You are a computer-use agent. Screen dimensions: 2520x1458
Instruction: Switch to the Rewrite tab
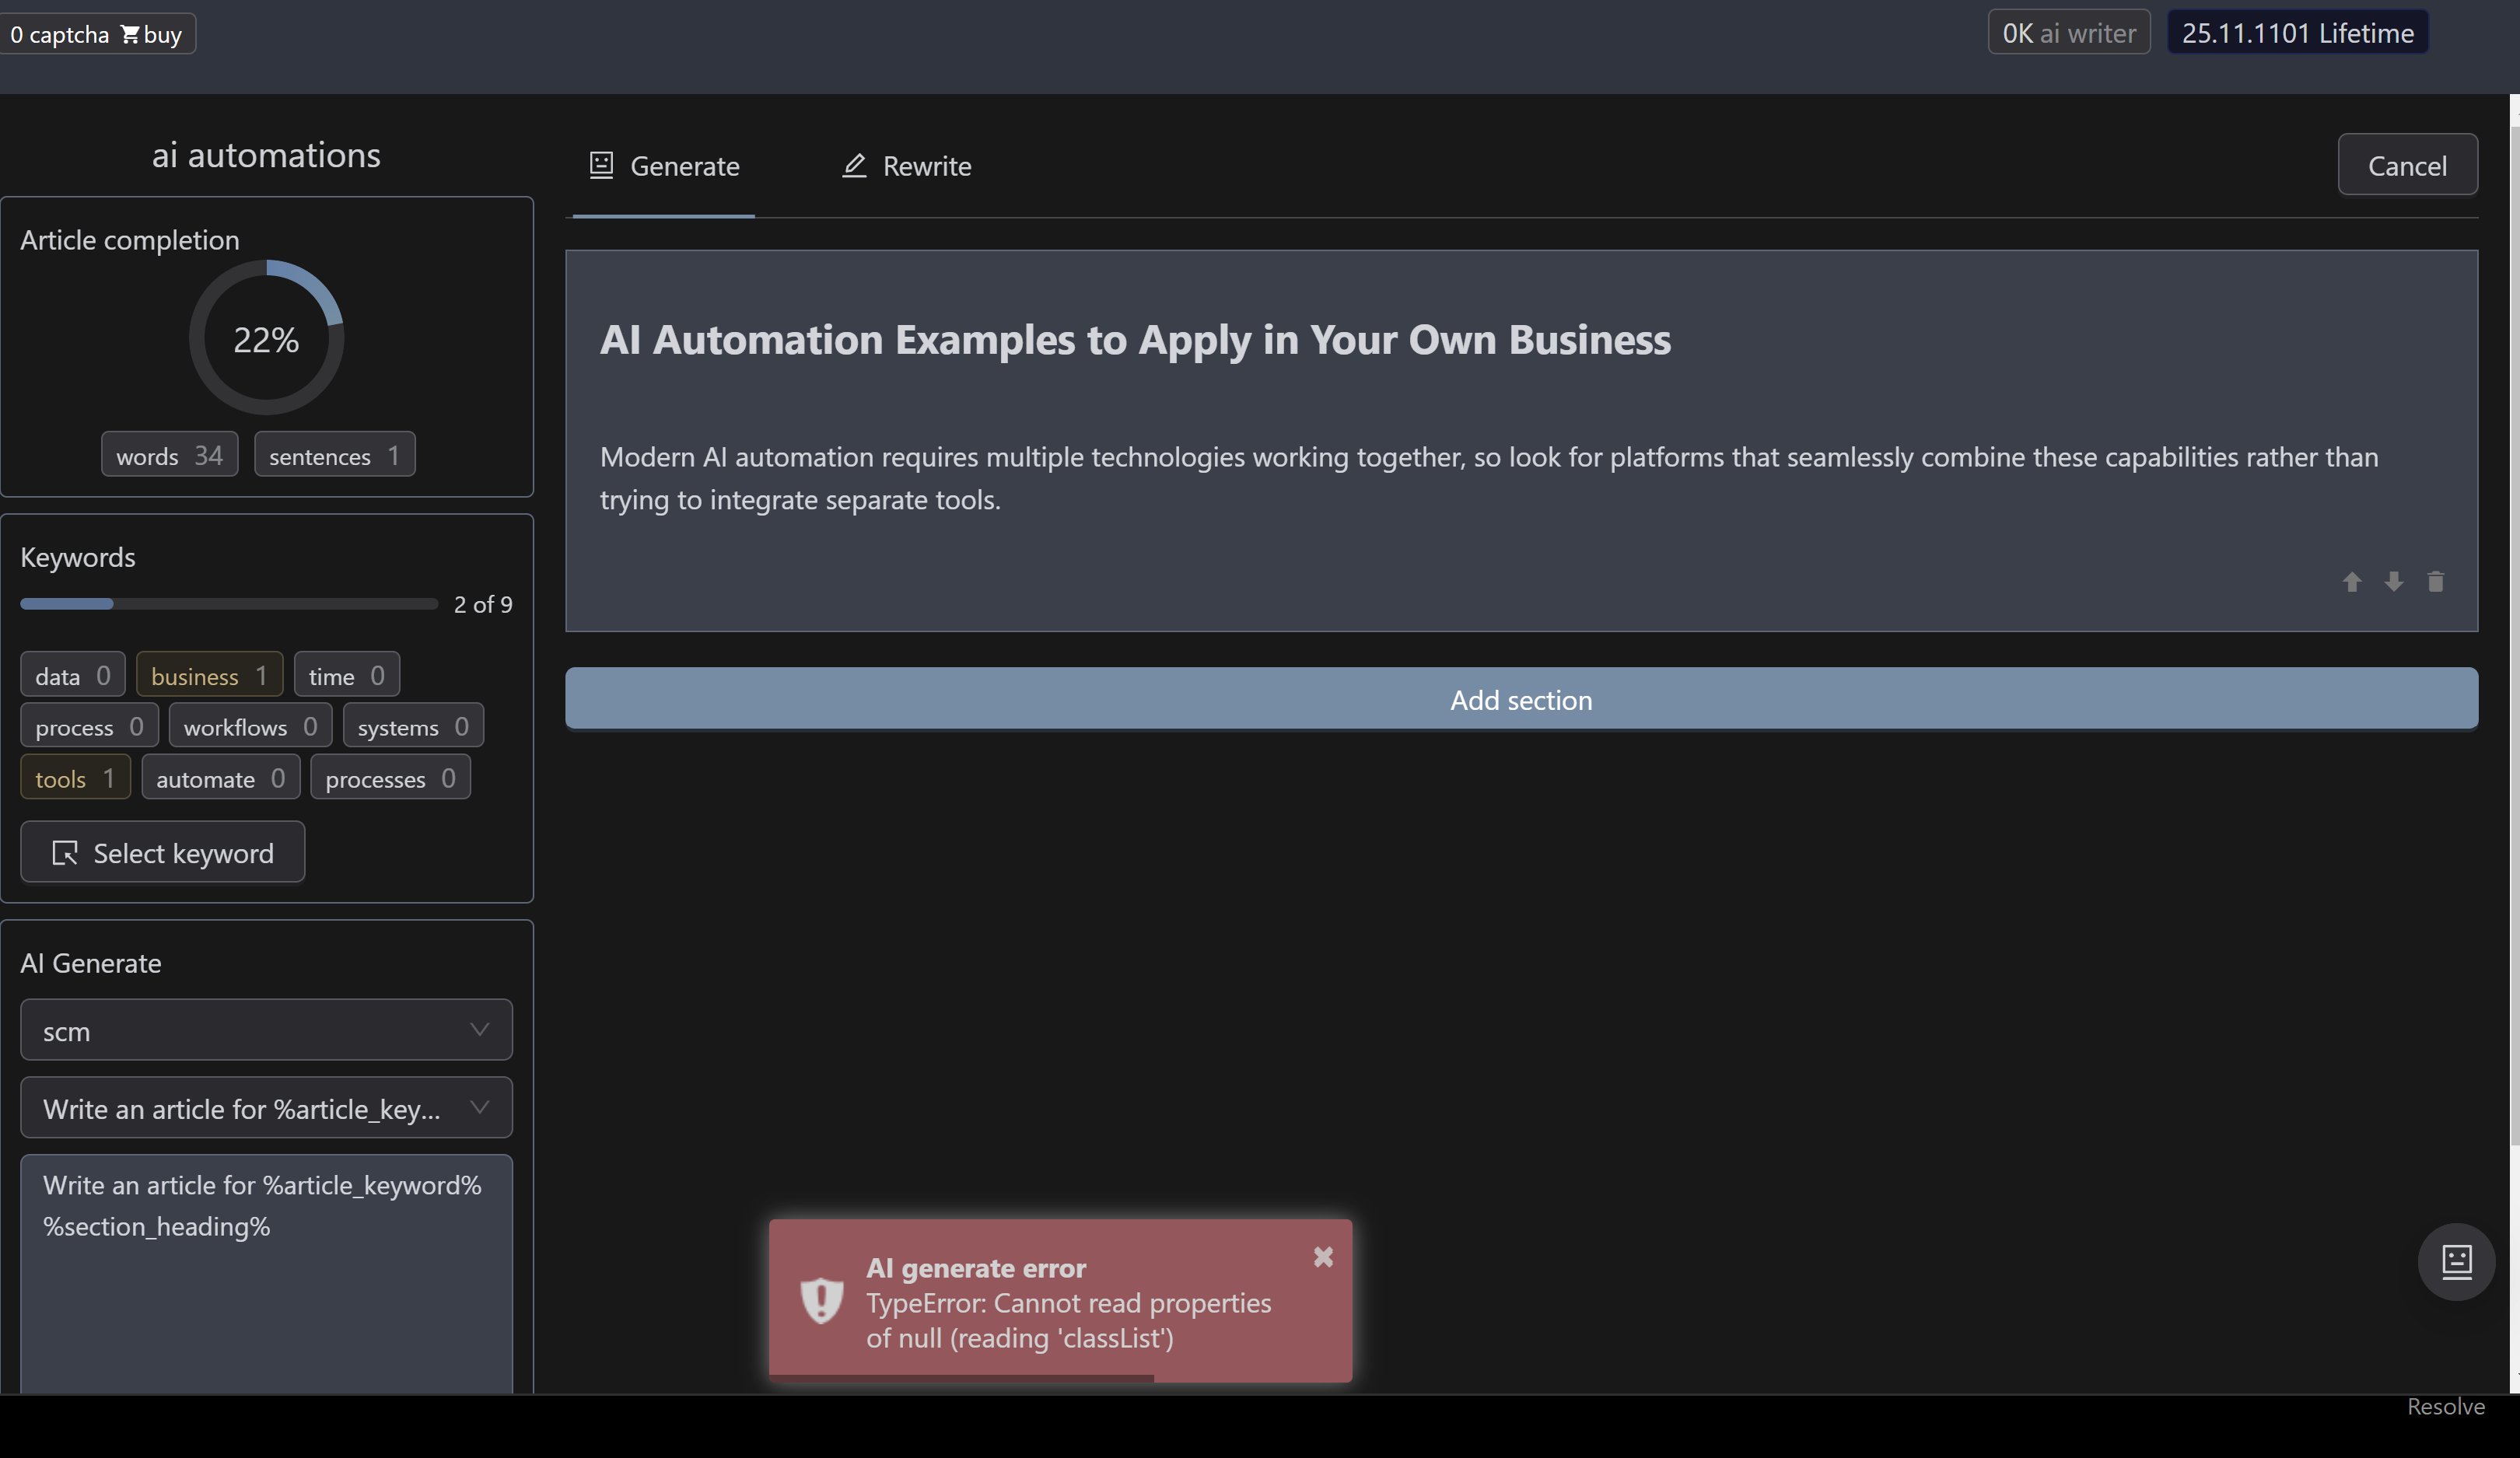pos(906,166)
